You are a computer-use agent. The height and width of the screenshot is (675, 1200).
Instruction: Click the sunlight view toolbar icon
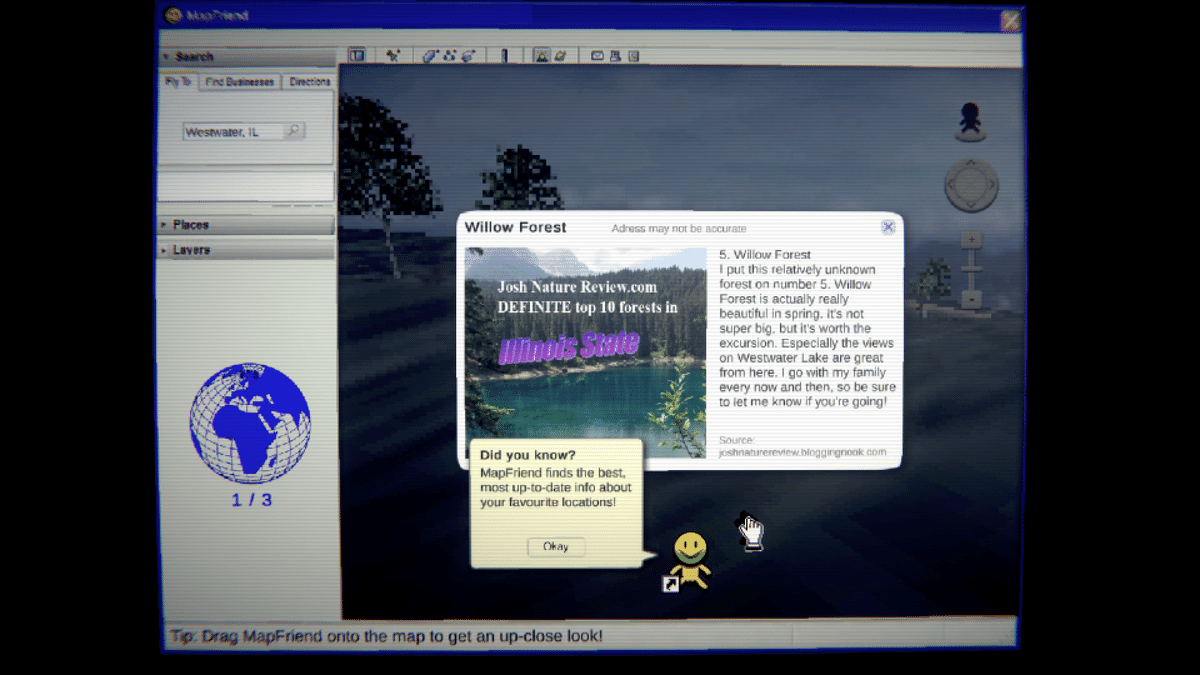click(543, 55)
